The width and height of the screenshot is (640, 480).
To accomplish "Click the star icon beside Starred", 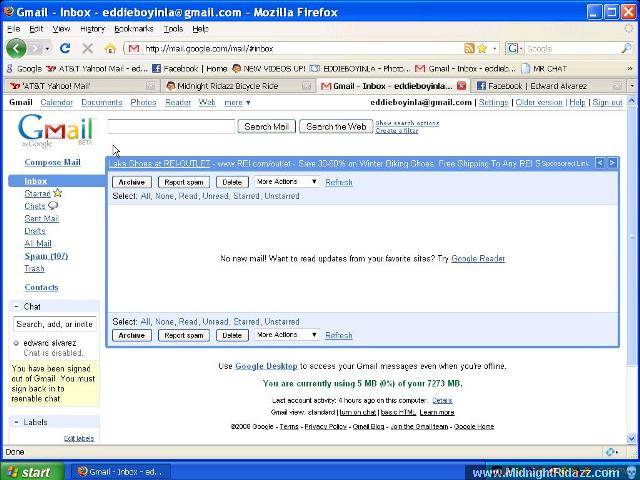I will [58, 193].
